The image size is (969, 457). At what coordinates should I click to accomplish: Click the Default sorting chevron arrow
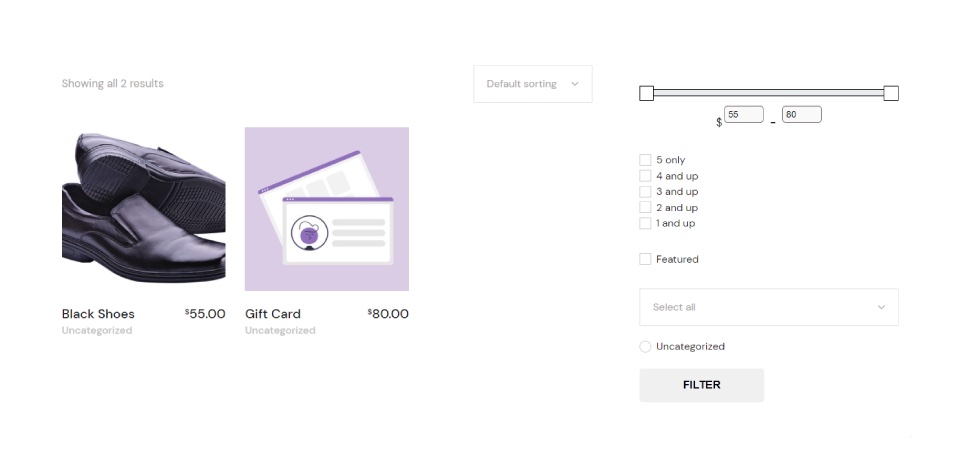pos(575,84)
